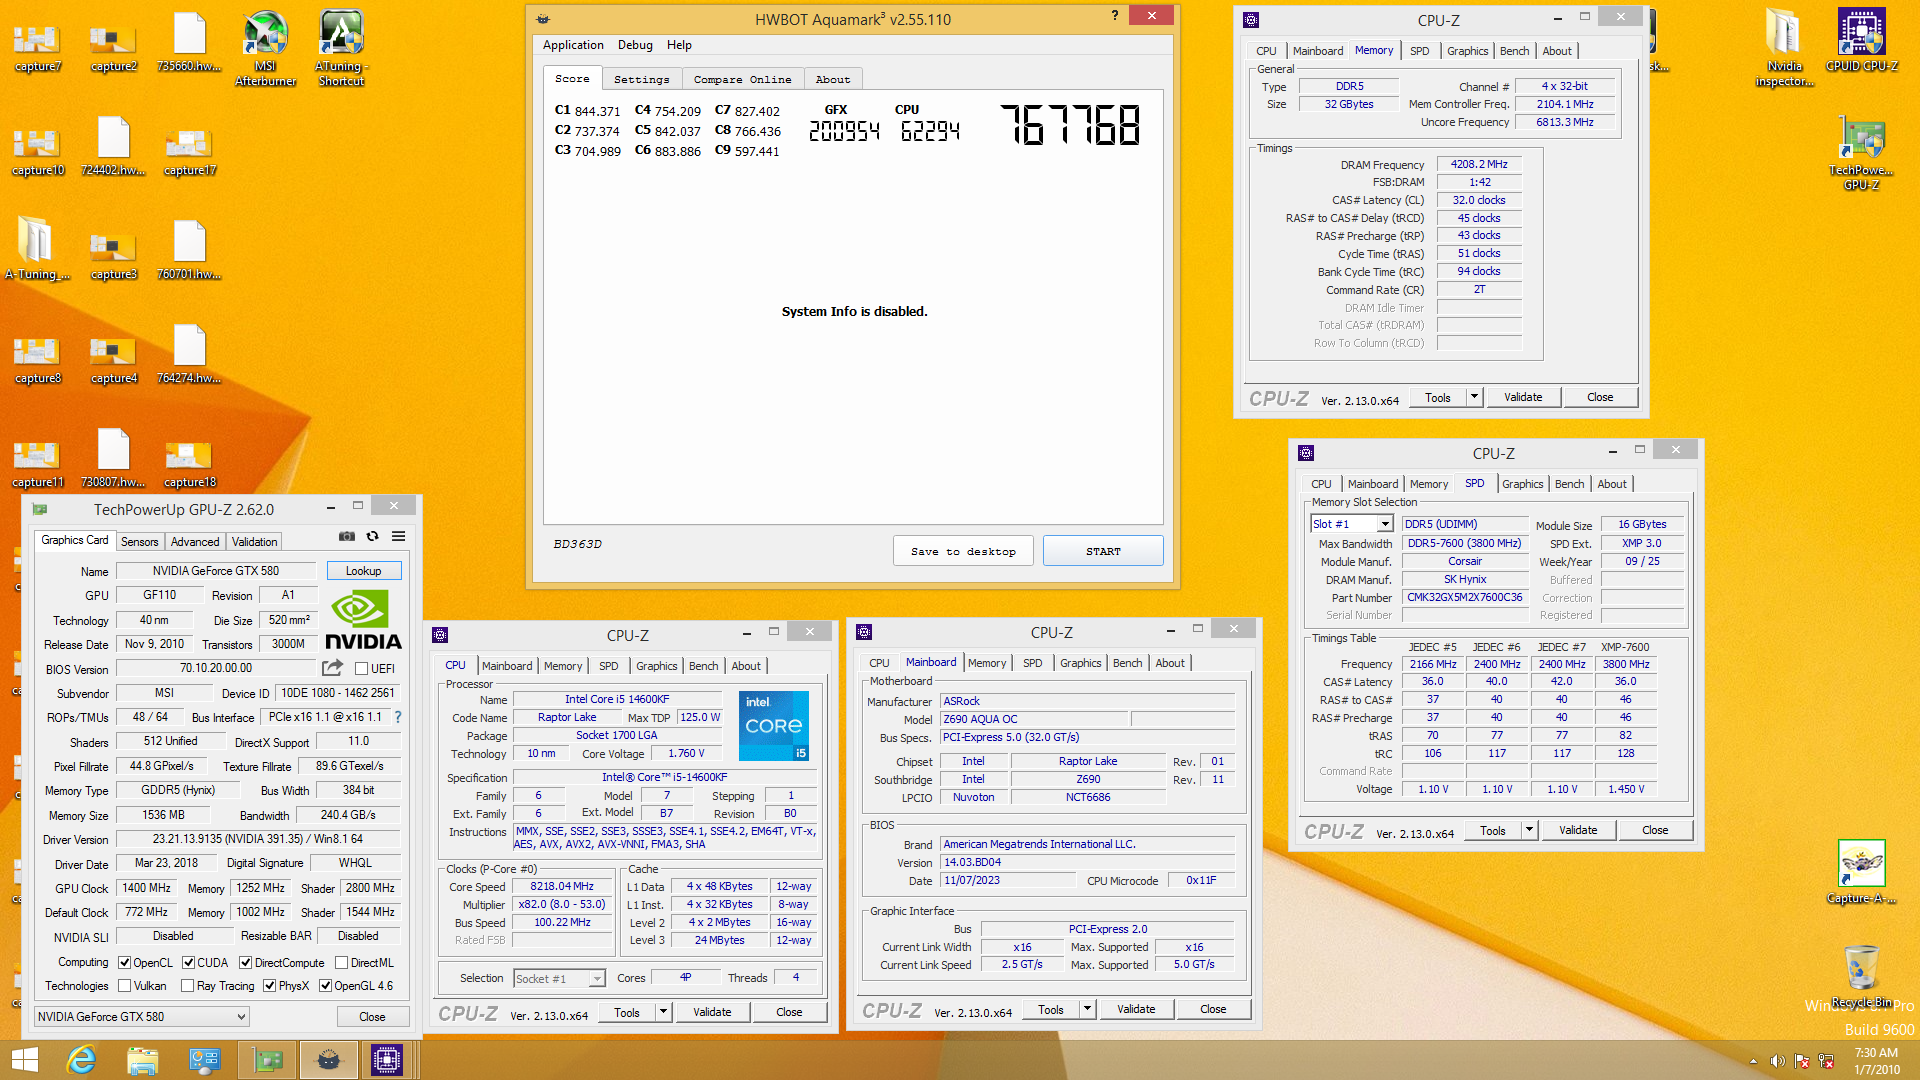
Task: Open the Windows Start button
Action: pos(24,1060)
